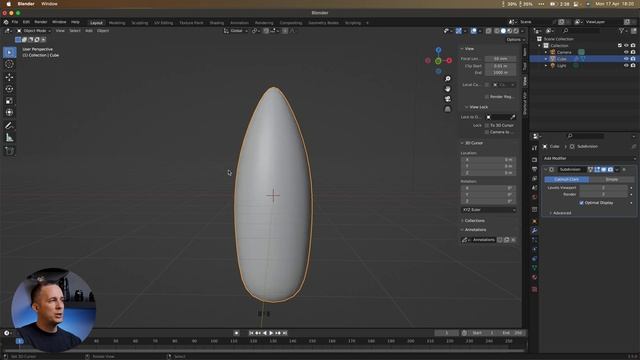Open the Global transform orientation dropdown
Screen dimensions: 640x360
[x=236, y=31]
